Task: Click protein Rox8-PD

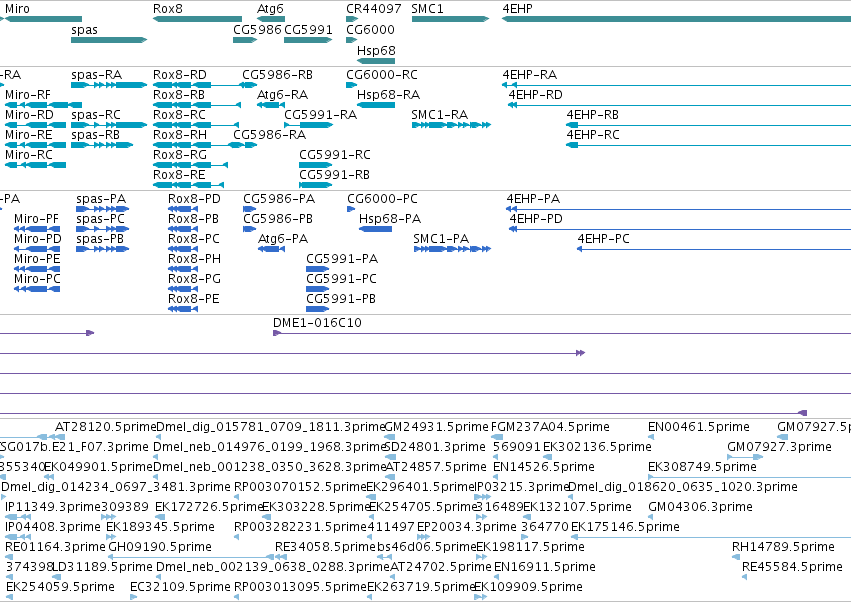Action: pyautogui.click(x=183, y=209)
